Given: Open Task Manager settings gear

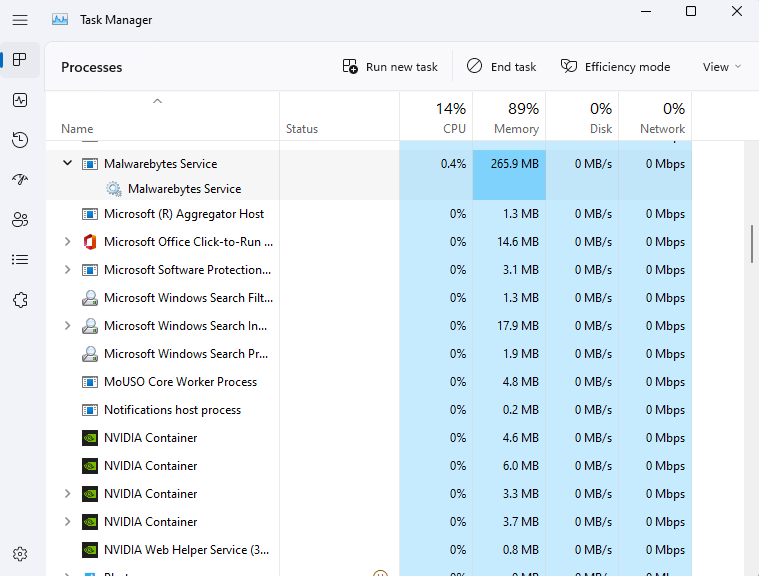Looking at the screenshot, I should (20, 554).
